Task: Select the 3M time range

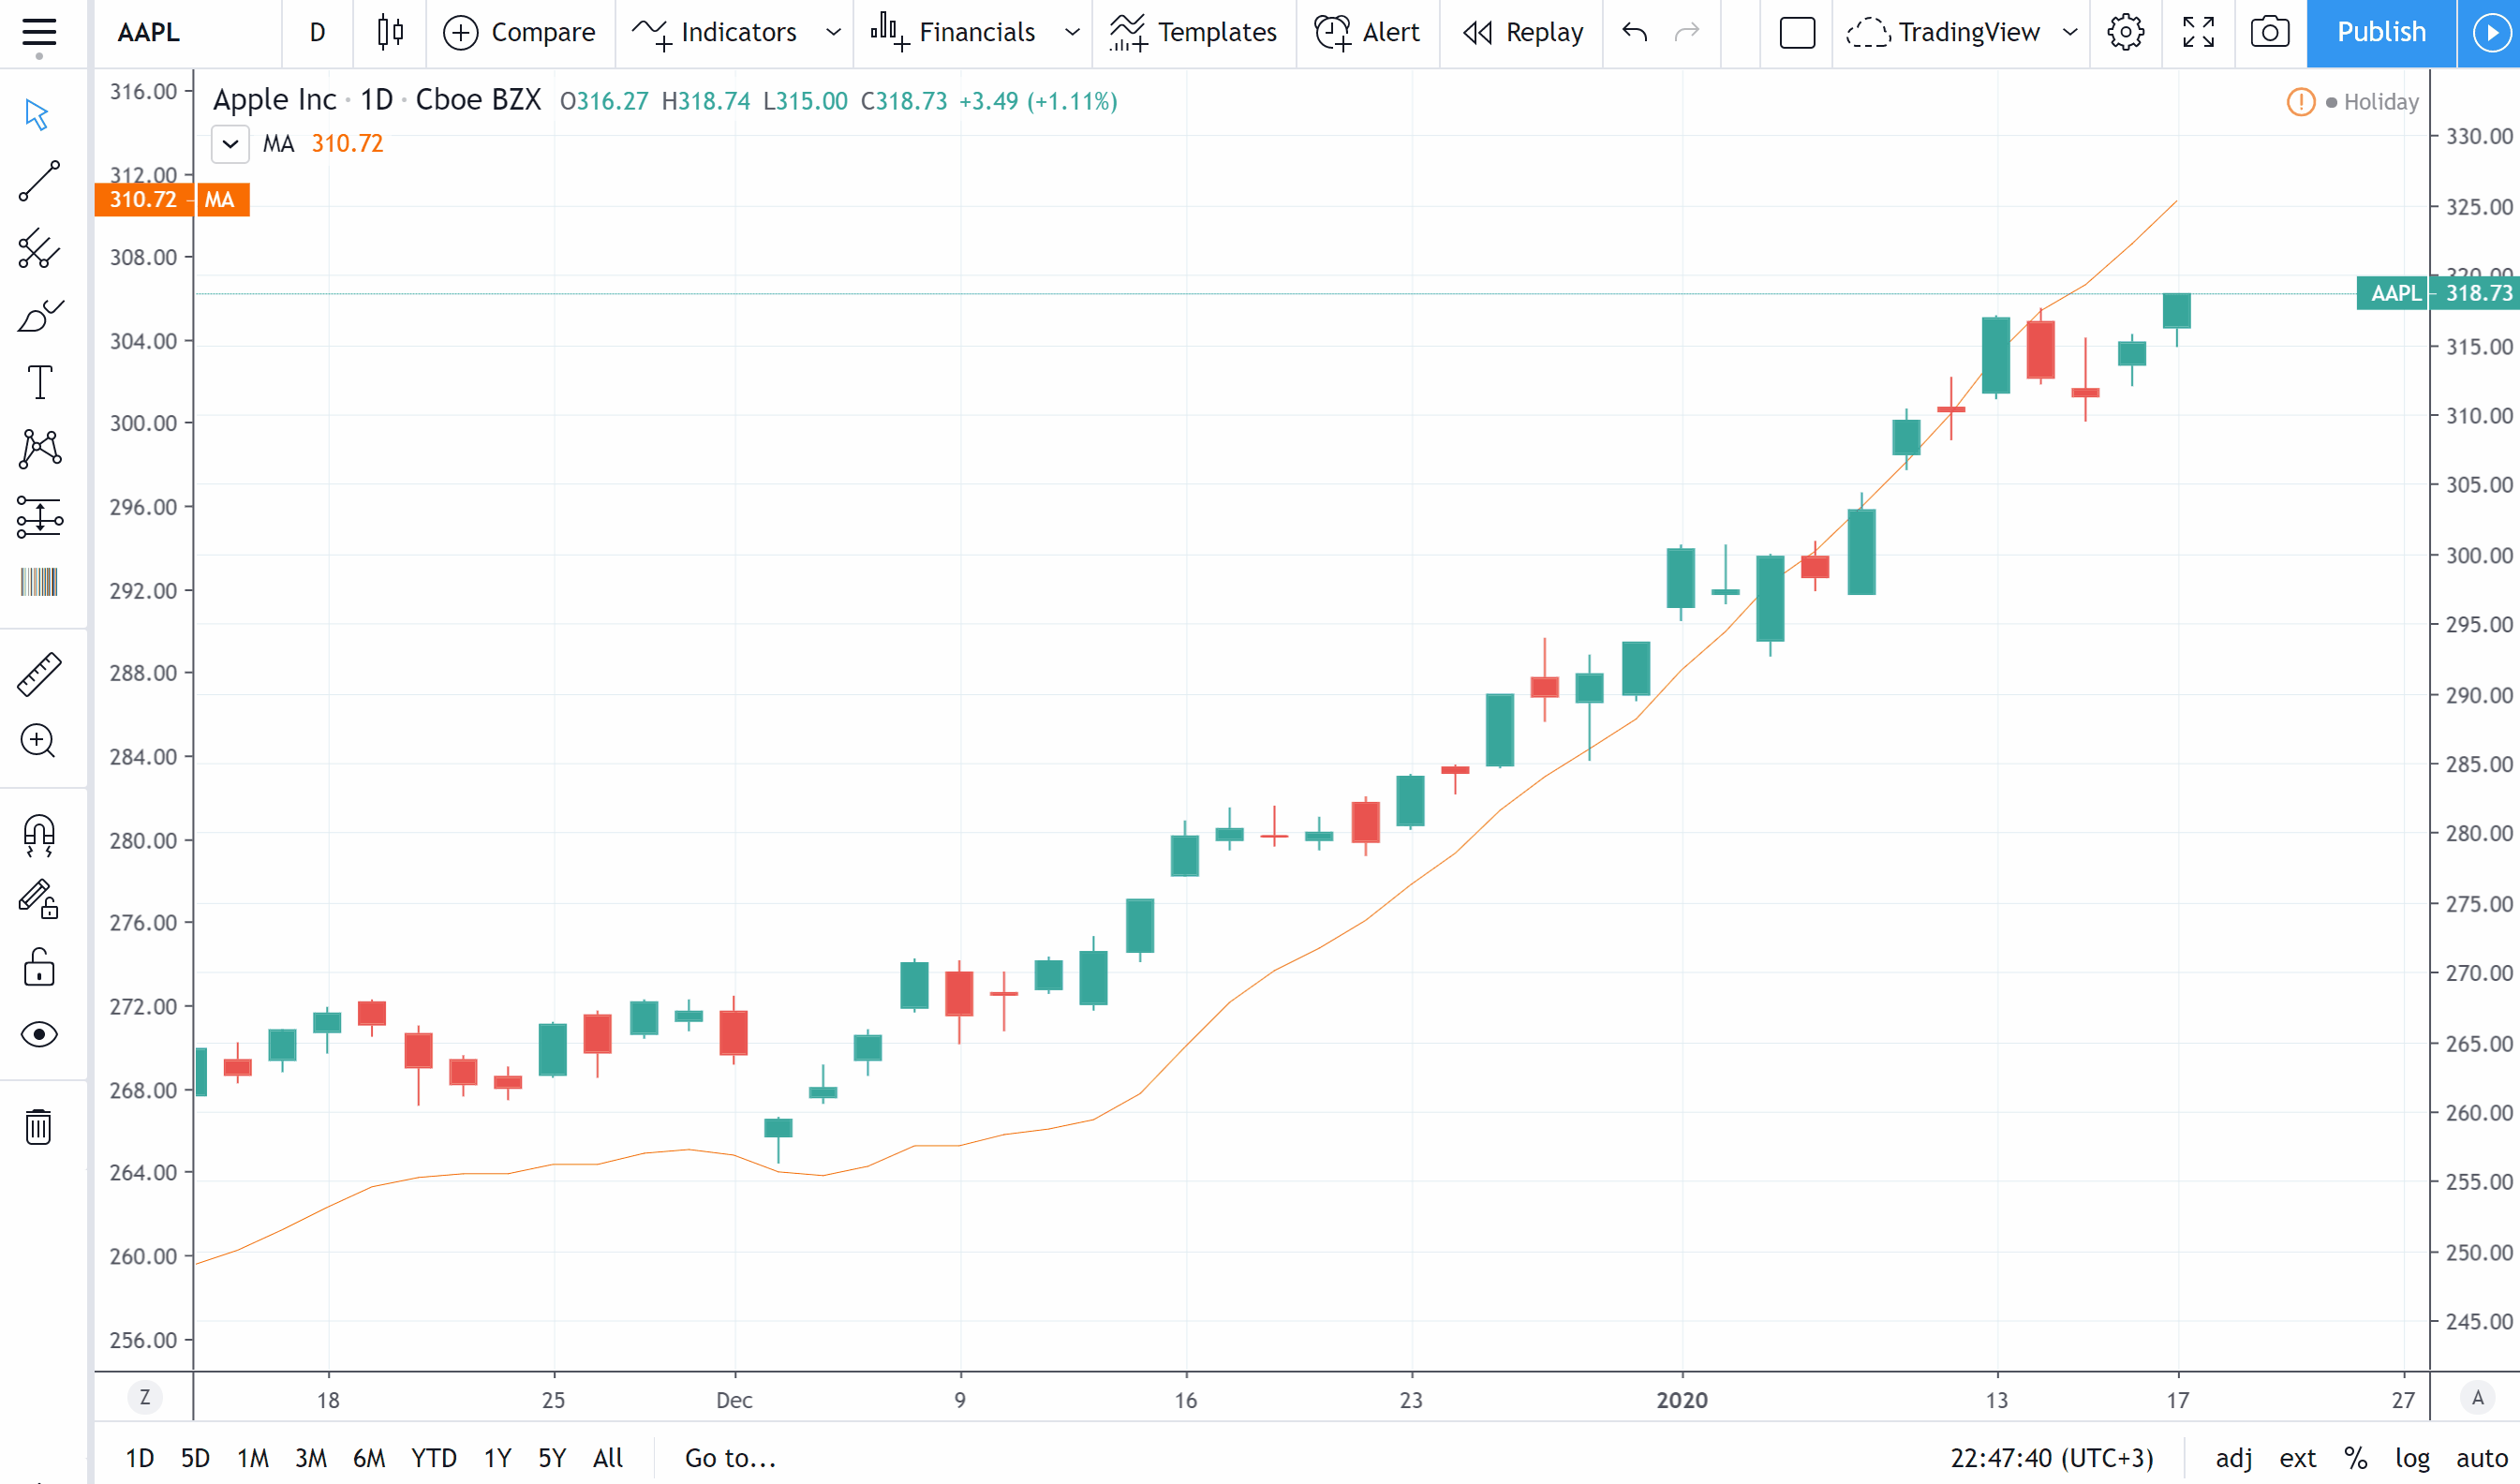Action: pos(311,1458)
